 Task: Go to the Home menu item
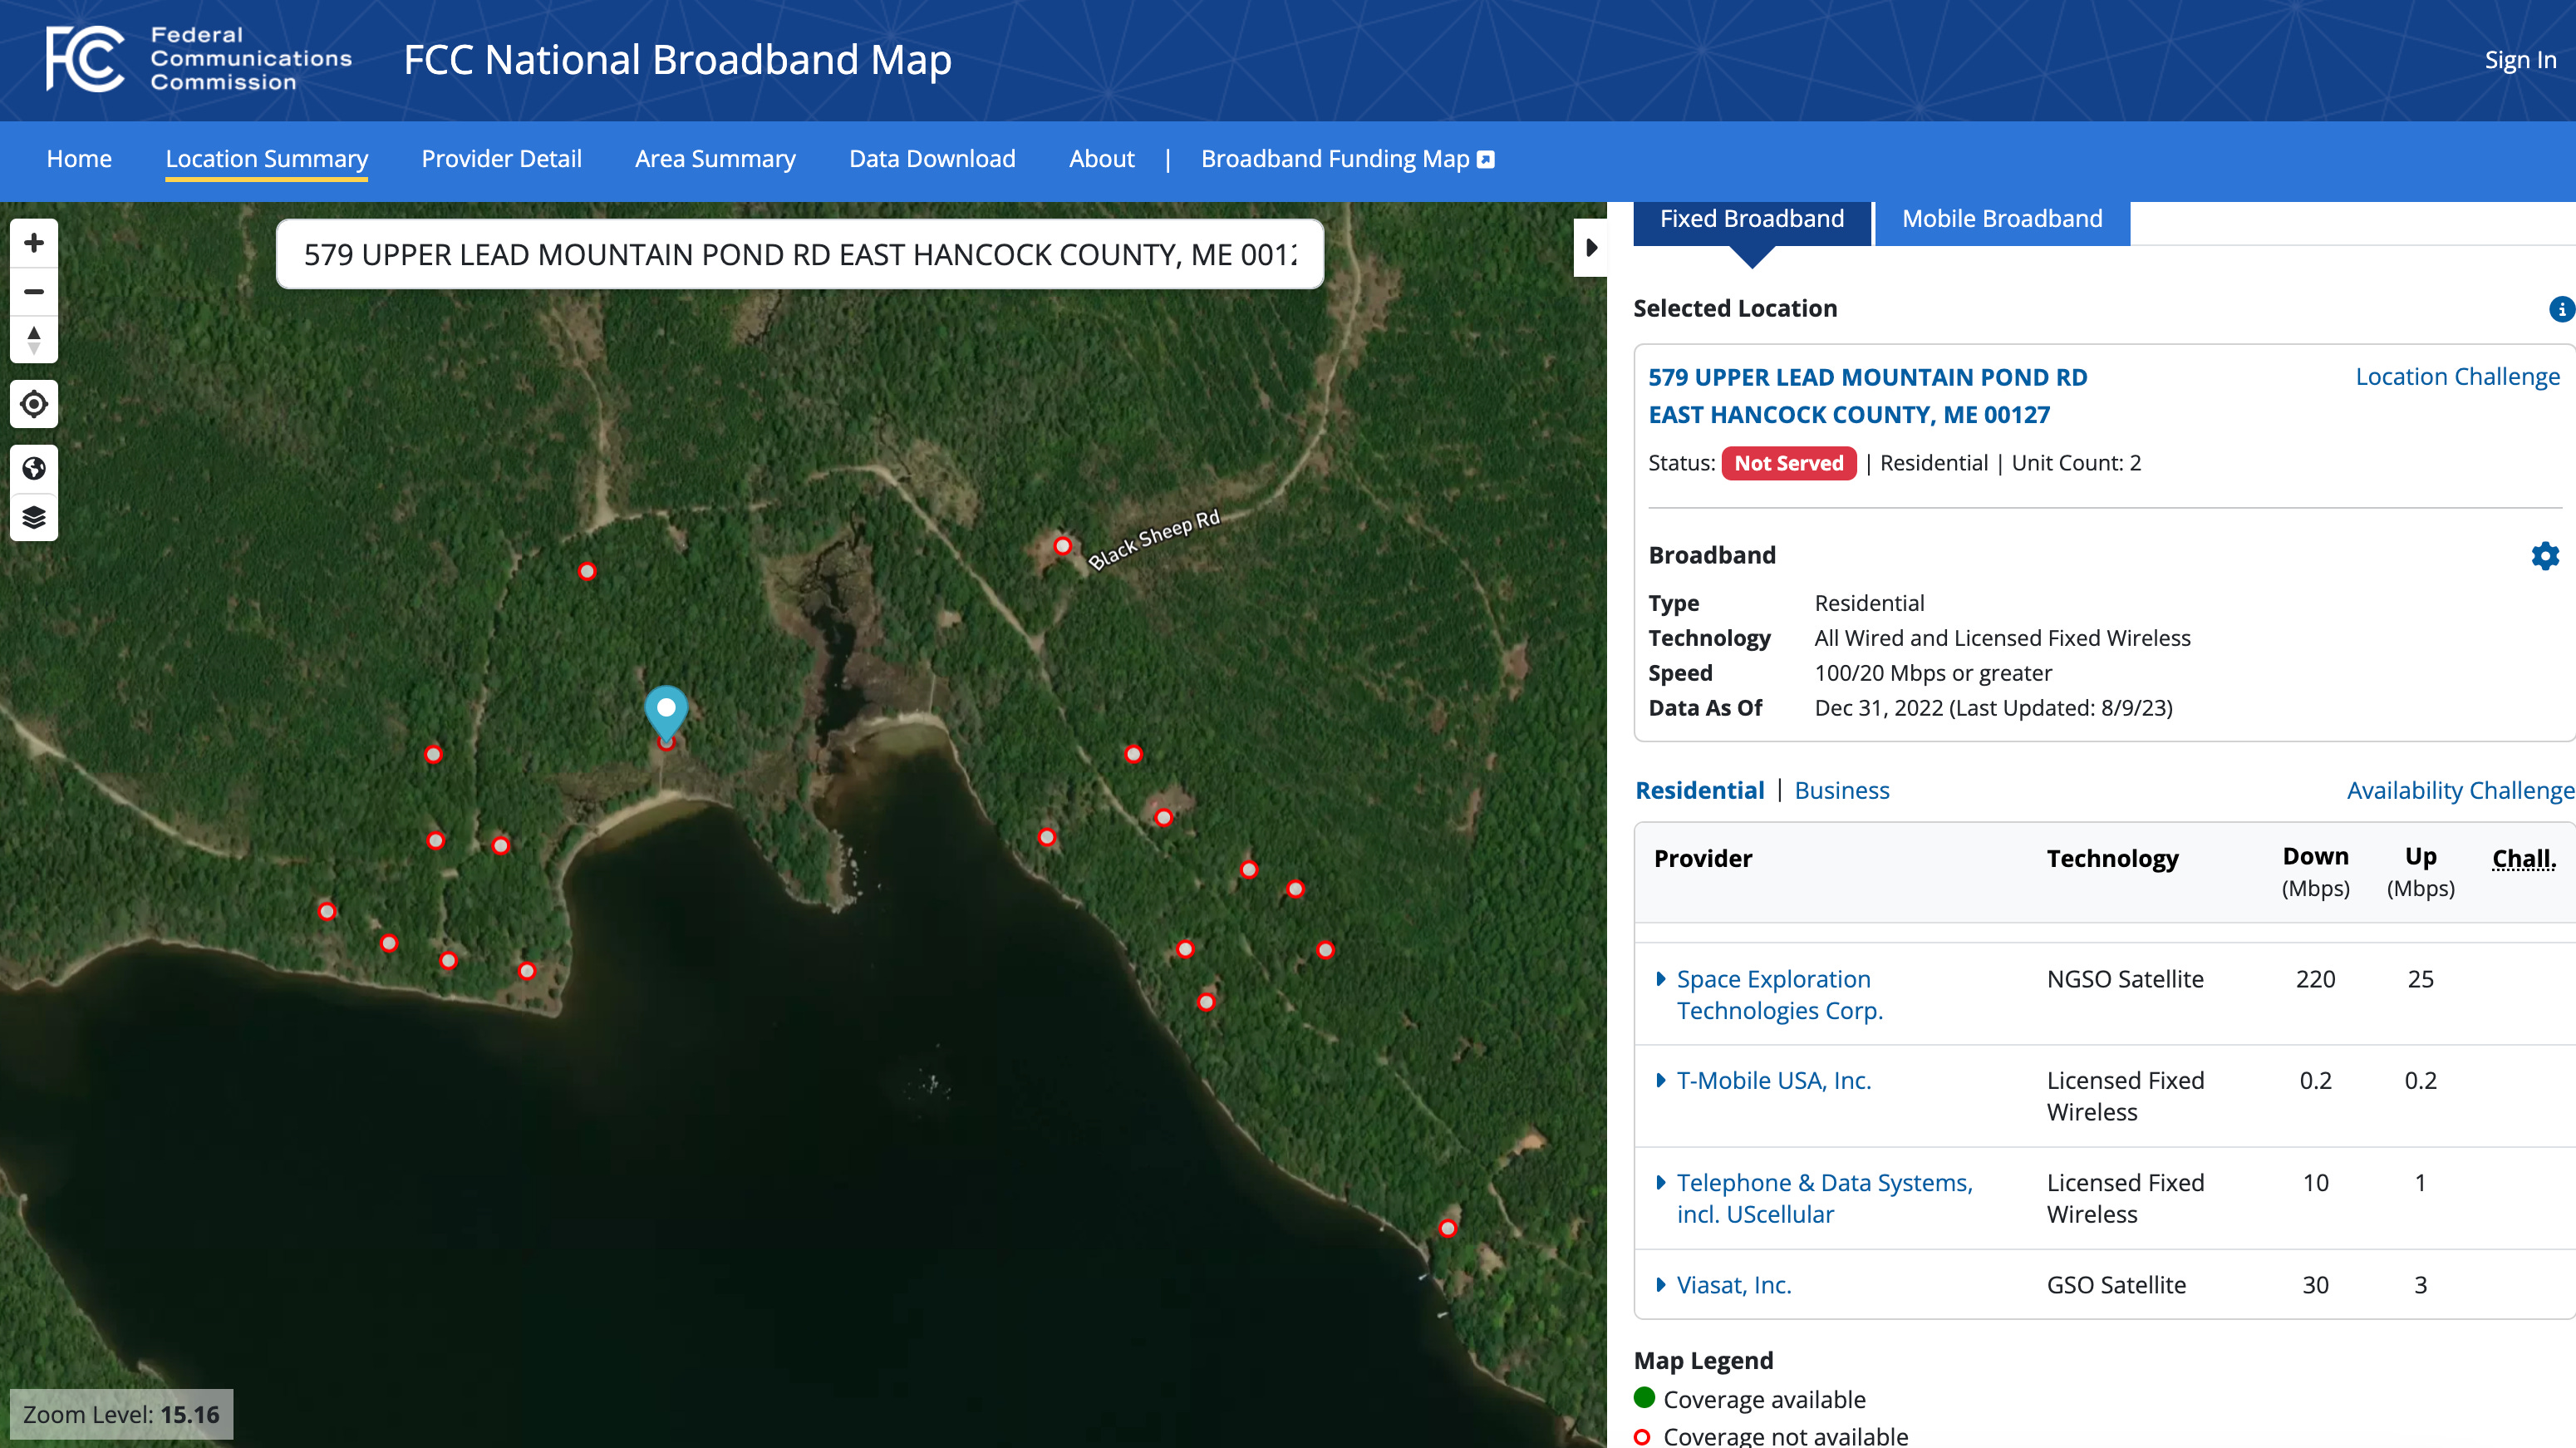[79, 159]
